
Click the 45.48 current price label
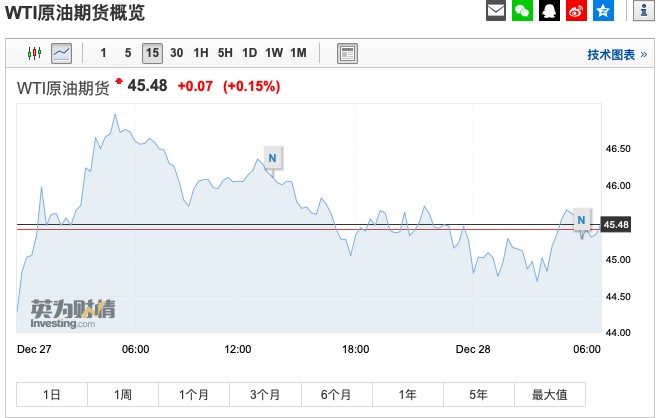tap(618, 224)
